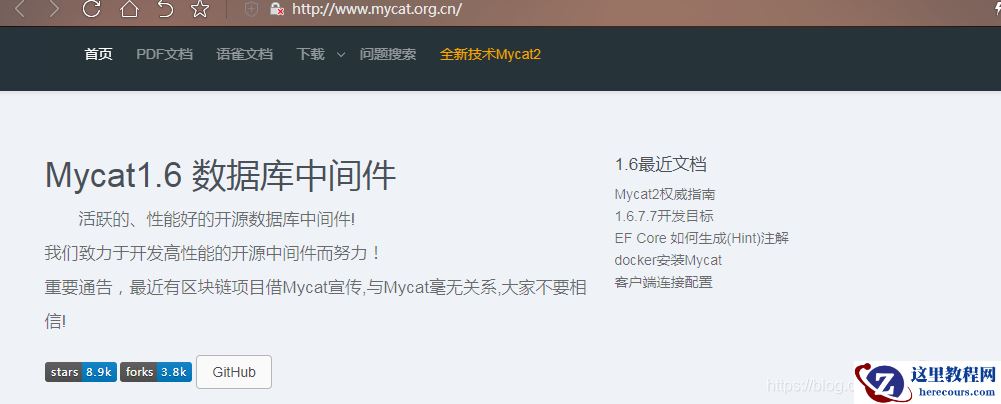The width and height of the screenshot is (1001, 404).
Task: Click the 活跃的、性能好的开源数据库中间件 text
Action: (216, 220)
